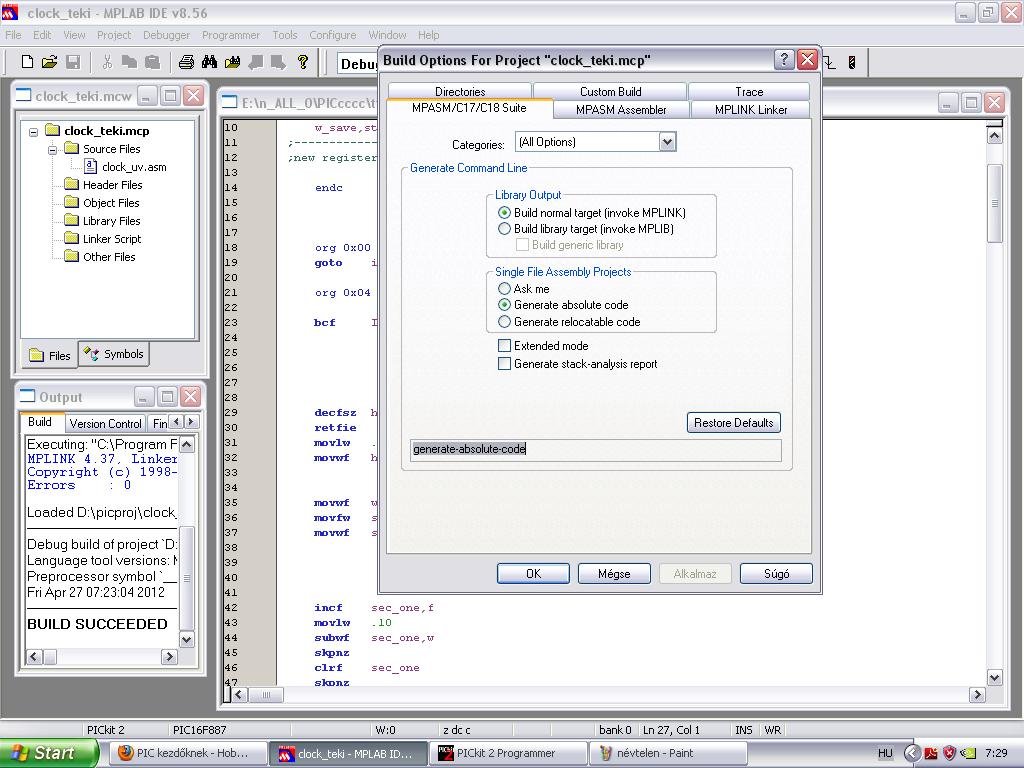The height and width of the screenshot is (768, 1024).
Task: Open névtelen - Paint from taskbar
Action: (666, 753)
